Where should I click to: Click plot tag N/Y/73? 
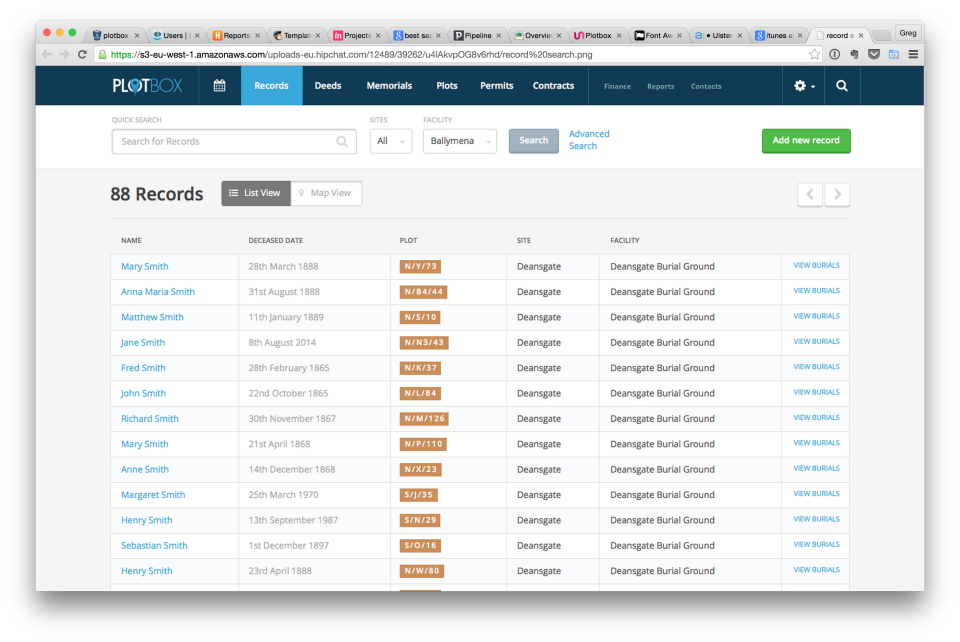coord(420,266)
